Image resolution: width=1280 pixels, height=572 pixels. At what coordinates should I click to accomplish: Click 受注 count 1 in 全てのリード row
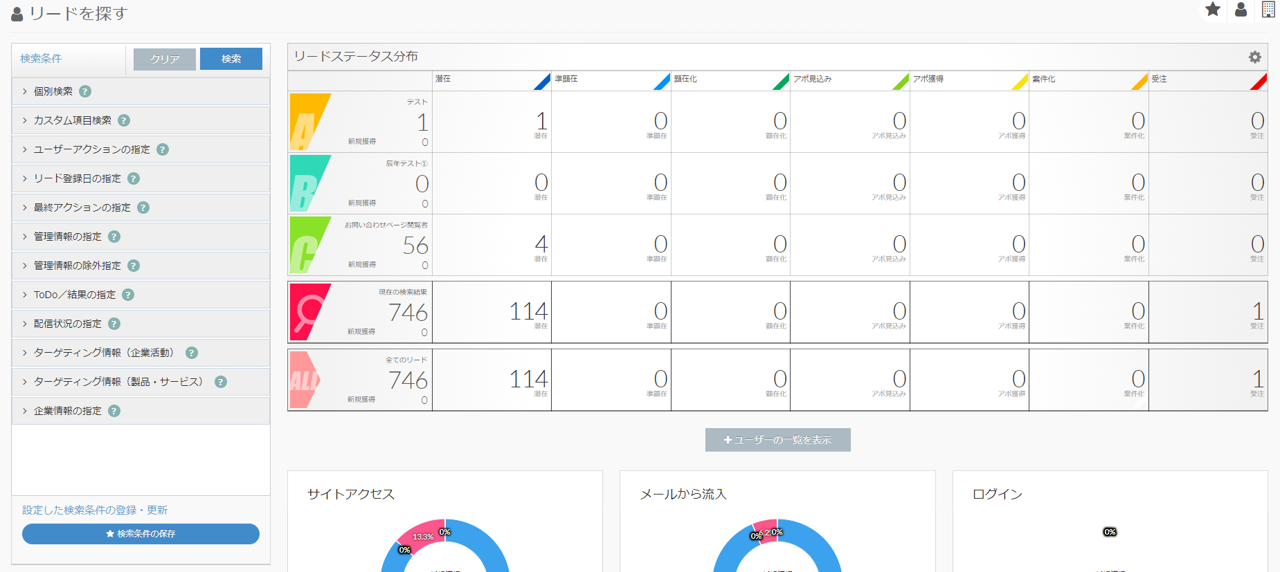click(x=1258, y=379)
